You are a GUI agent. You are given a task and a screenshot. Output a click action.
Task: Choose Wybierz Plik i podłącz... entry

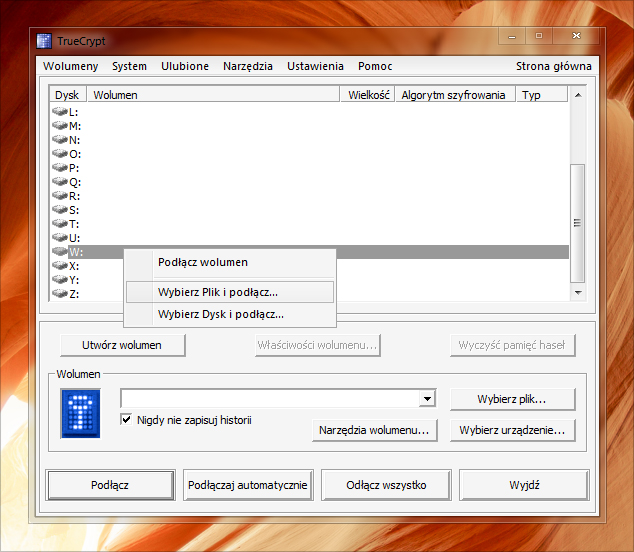[x=230, y=292]
